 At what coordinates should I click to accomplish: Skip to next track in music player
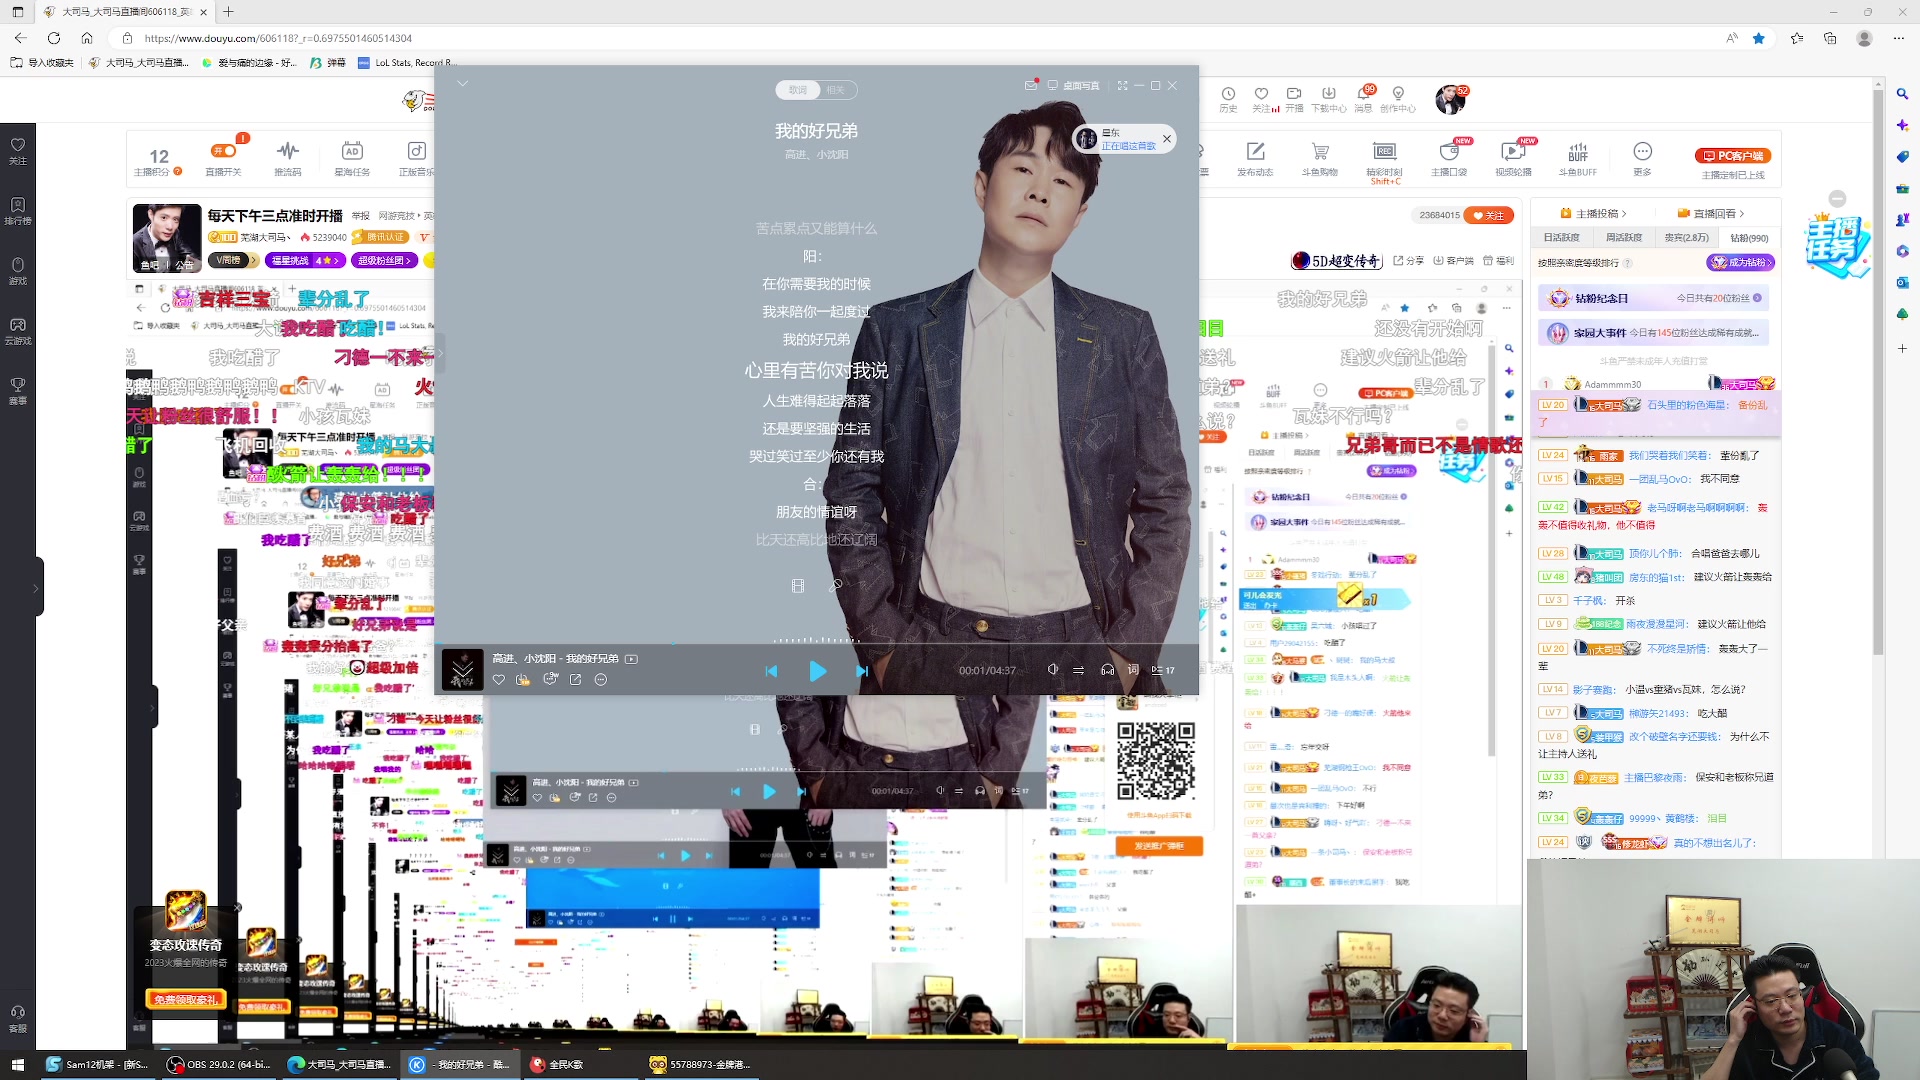click(862, 671)
